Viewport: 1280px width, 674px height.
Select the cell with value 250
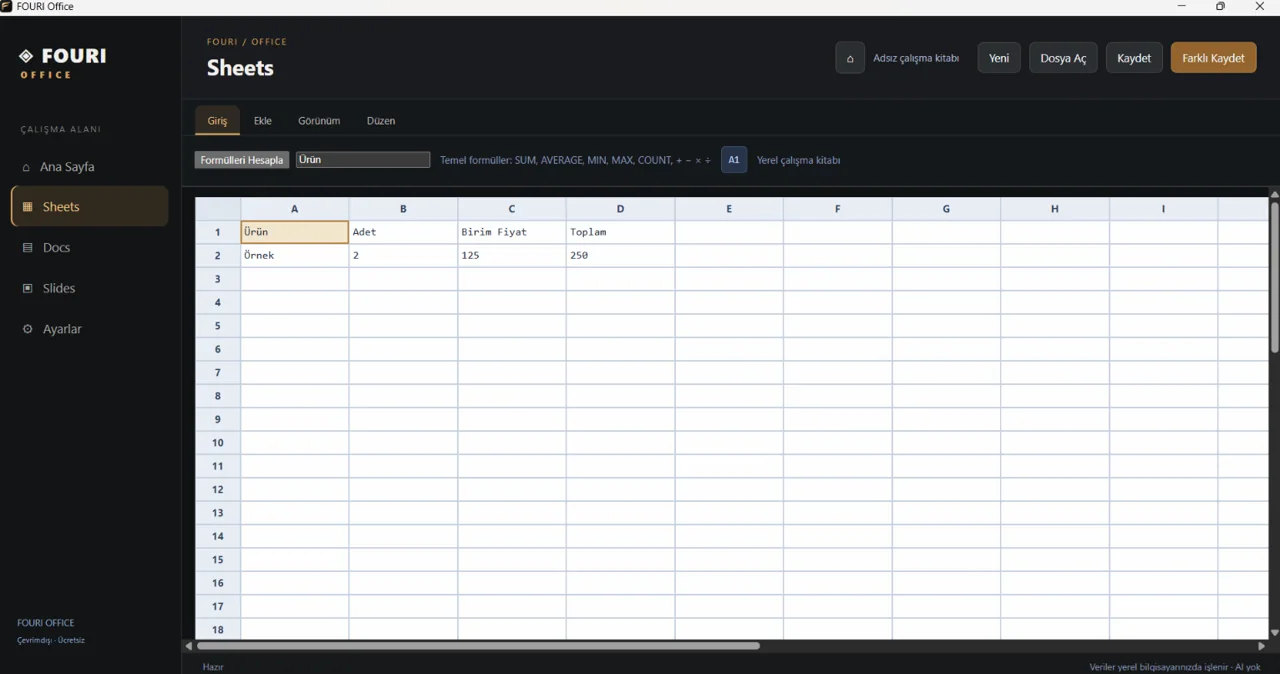(x=620, y=256)
